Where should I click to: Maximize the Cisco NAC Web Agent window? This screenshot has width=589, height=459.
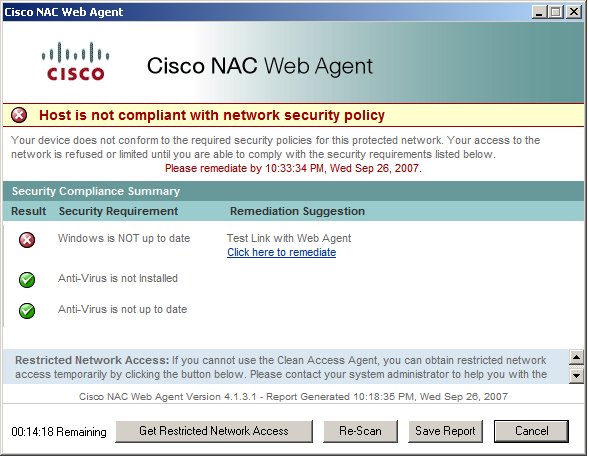pos(556,12)
